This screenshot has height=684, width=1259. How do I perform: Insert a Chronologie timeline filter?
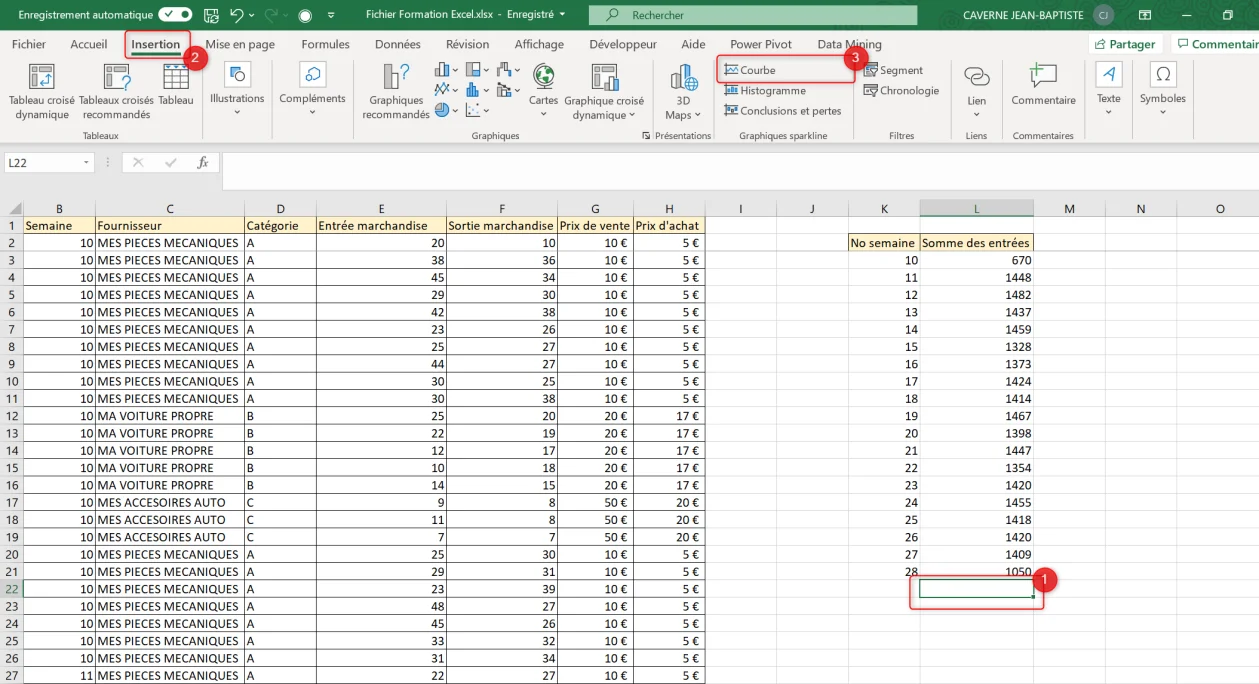[902, 90]
